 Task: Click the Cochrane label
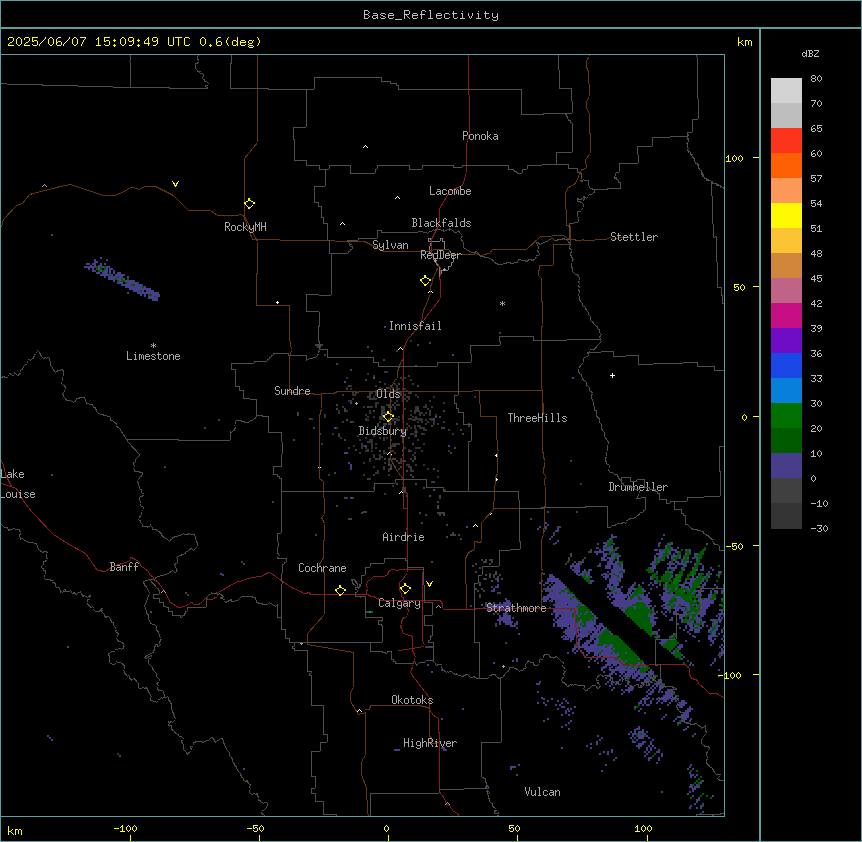pos(322,568)
